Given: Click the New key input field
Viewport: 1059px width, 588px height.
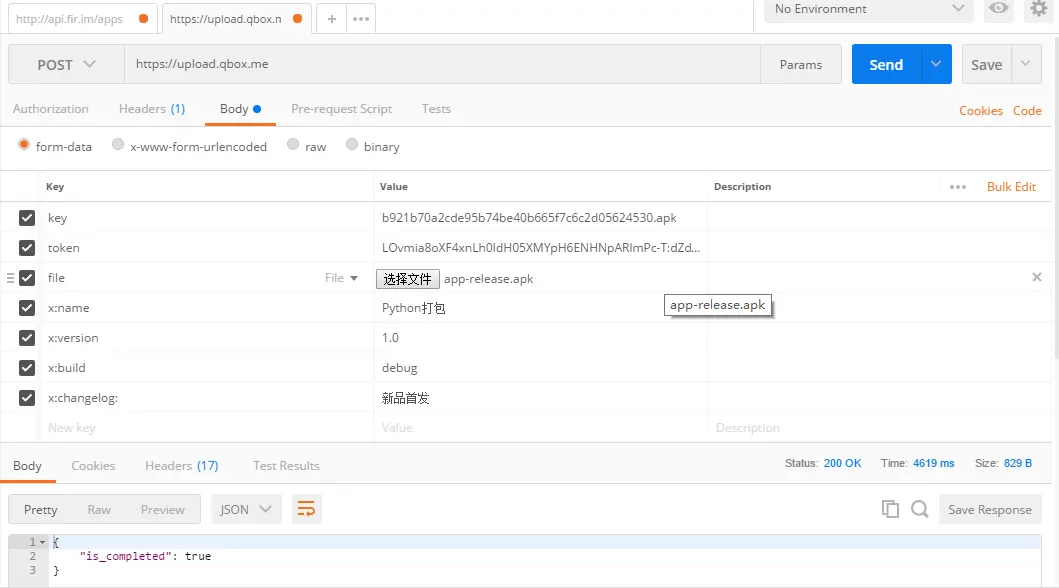Looking at the screenshot, I should coord(206,427).
